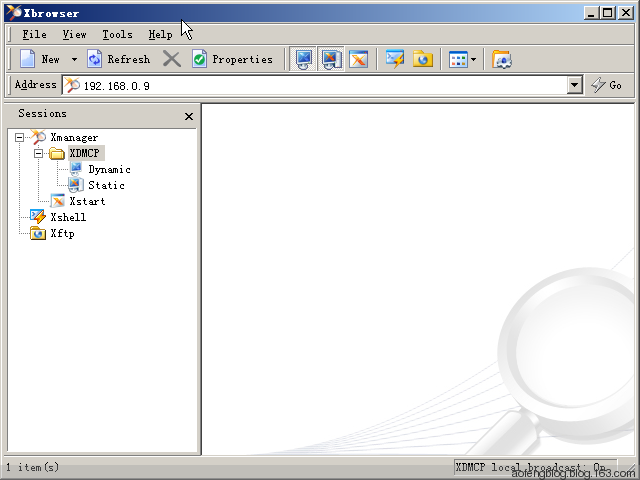Click the 1 item(s) status text
The image size is (640, 480).
pyautogui.click(x=33, y=467)
